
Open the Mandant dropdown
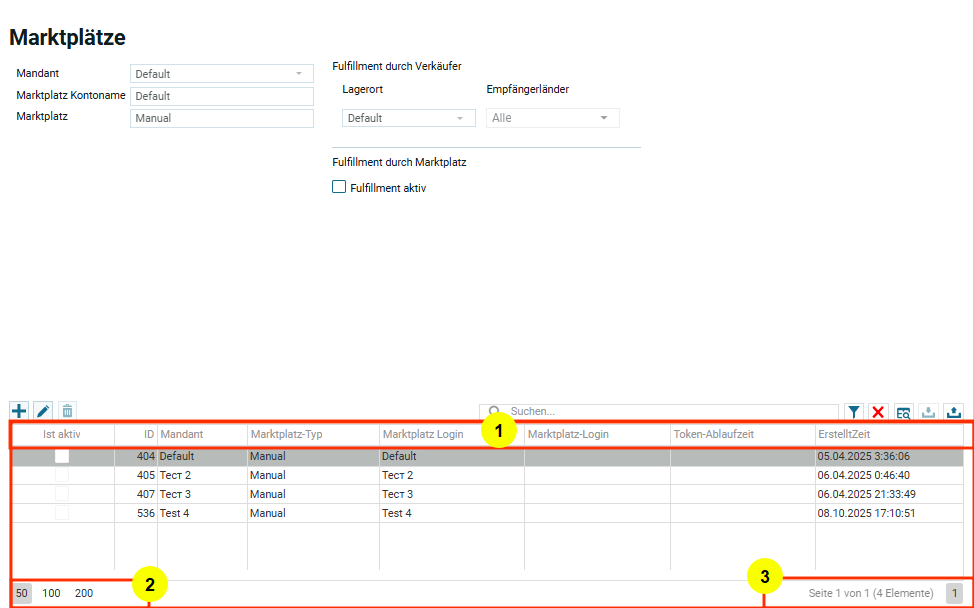(221, 74)
